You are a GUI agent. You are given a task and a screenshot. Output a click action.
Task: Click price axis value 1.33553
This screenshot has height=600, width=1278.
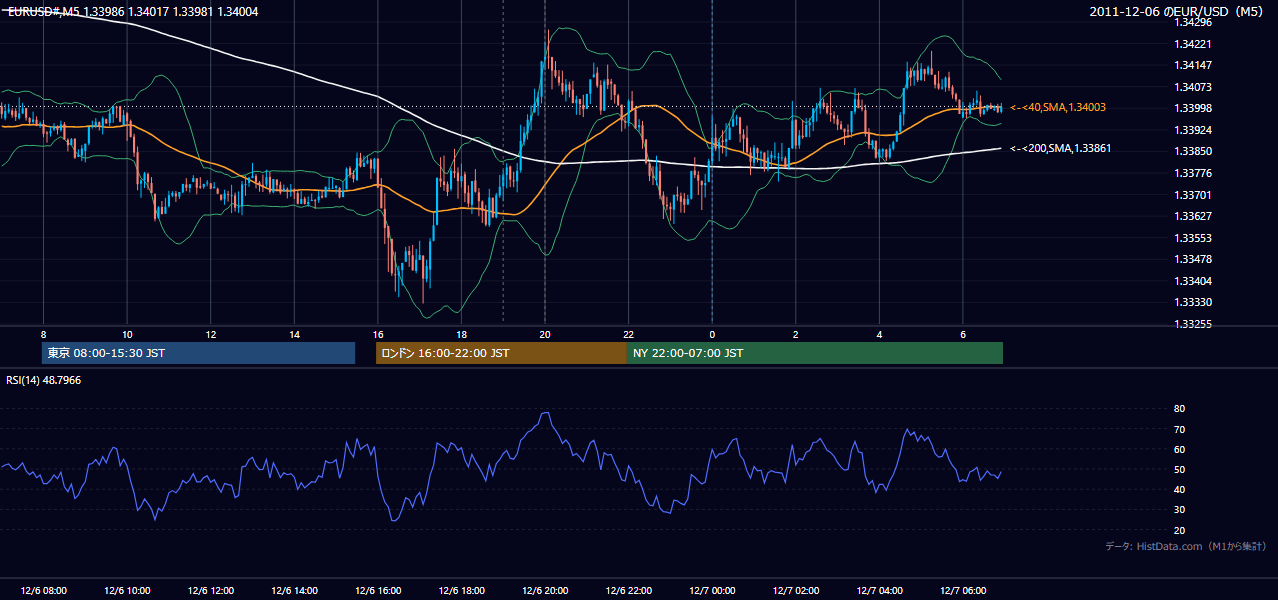pos(1194,238)
